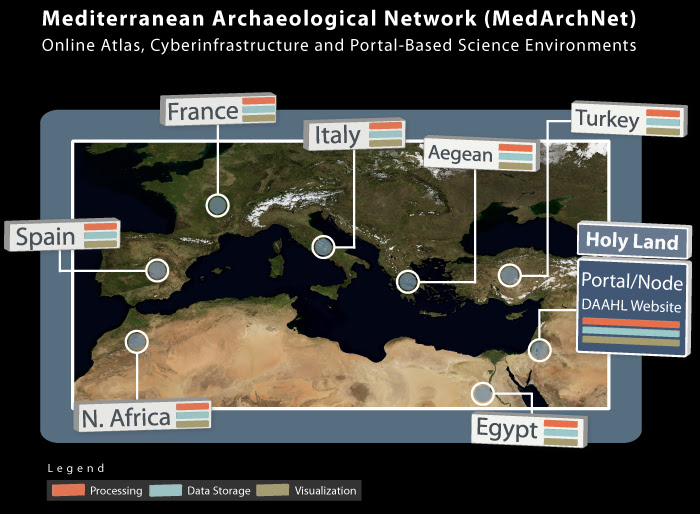Image resolution: width=700 pixels, height=514 pixels.
Task: Click the tan bar on the Turkey label
Action: [663, 131]
